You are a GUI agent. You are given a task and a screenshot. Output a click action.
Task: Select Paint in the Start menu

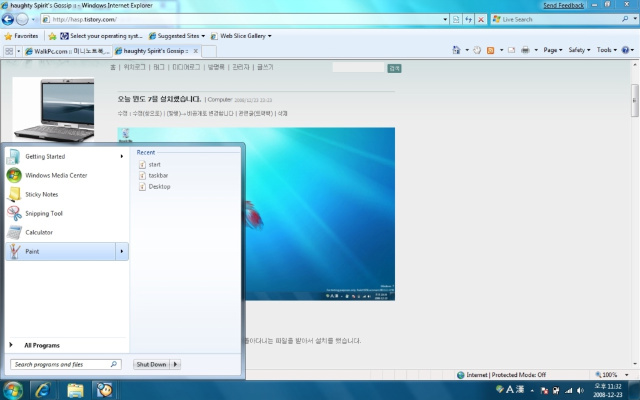click(60, 251)
